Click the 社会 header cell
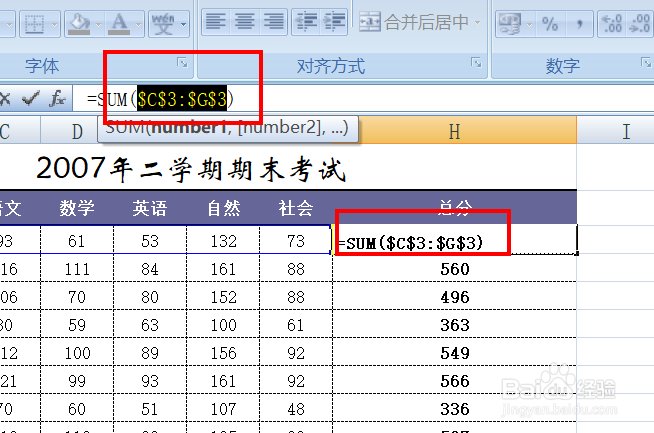This screenshot has height=433, width=654. 296,208
